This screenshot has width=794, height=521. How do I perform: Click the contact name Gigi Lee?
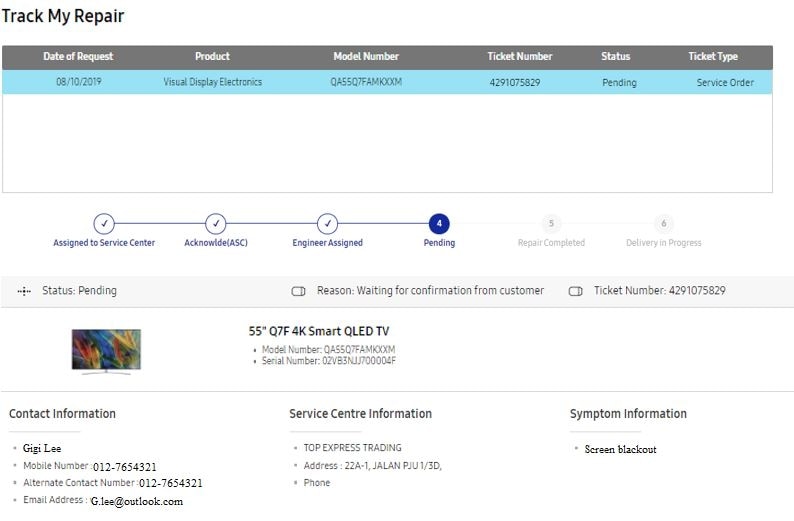(42, 448)
